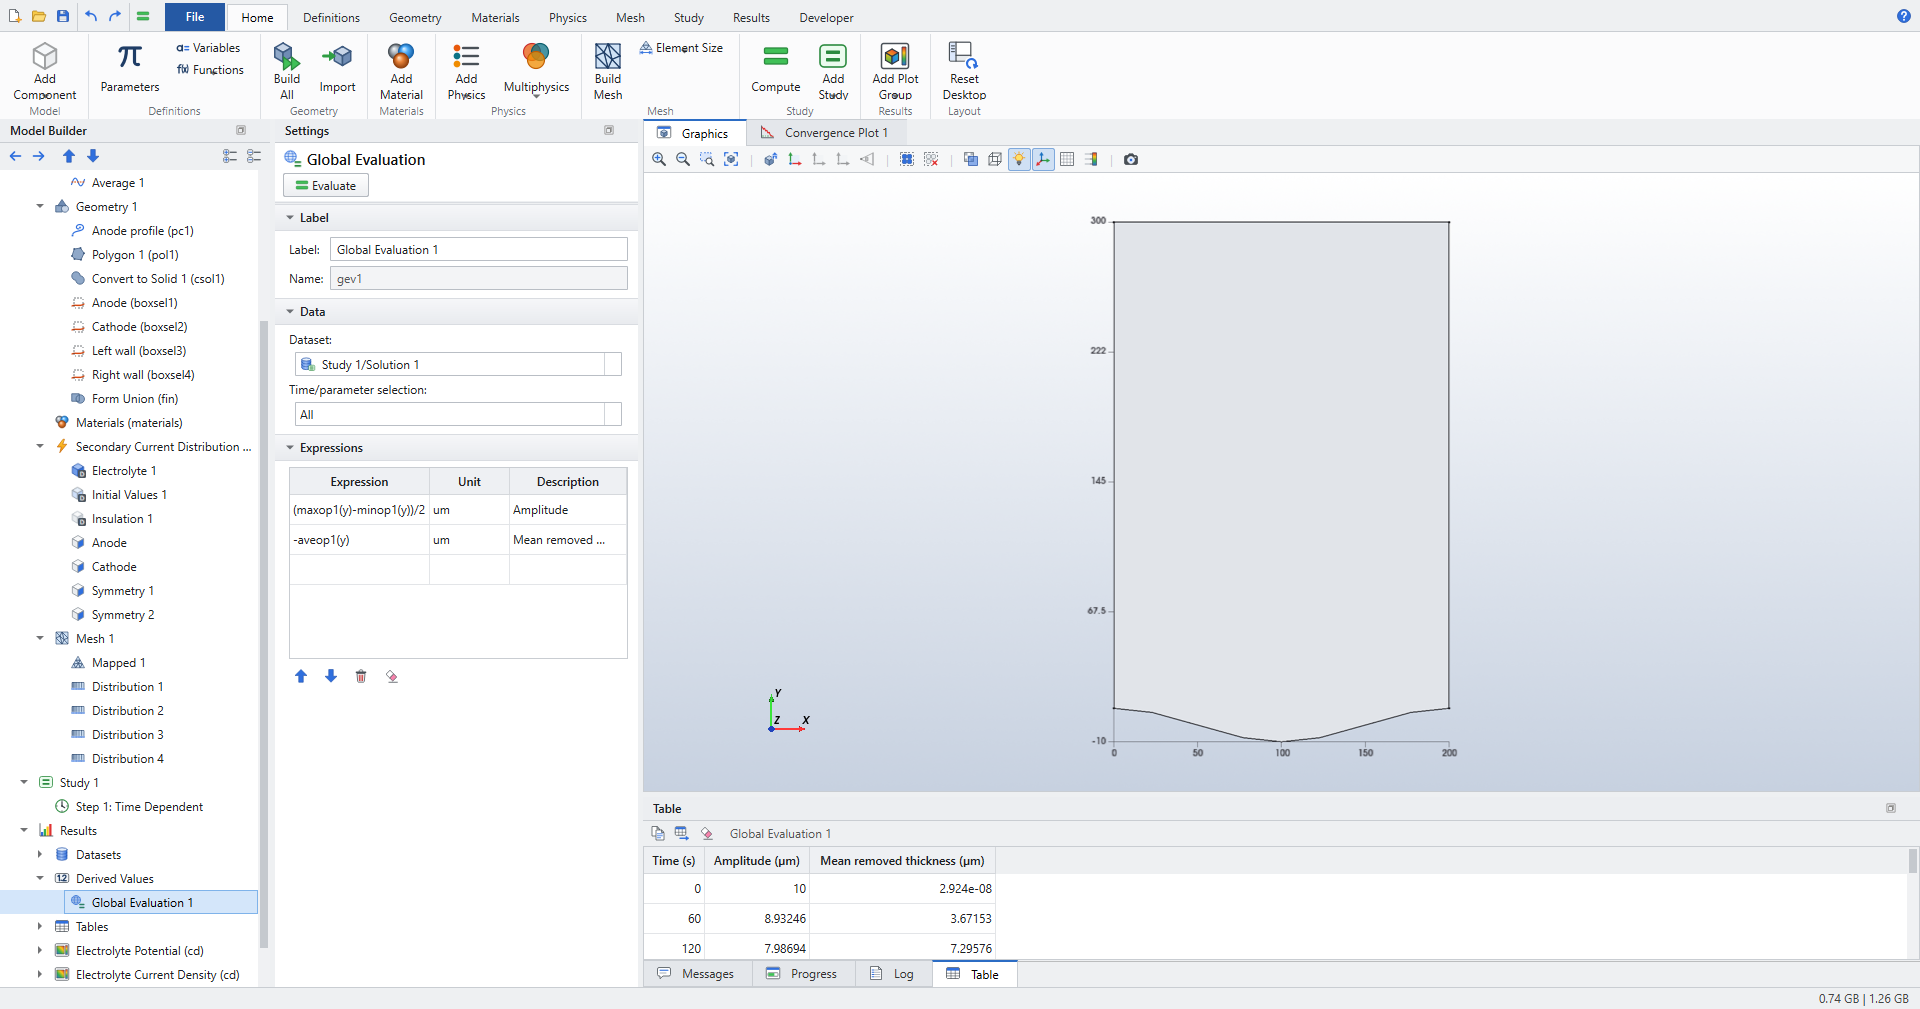Open the Physics ribbon tab
Screen dimensions: 1920x1009
point(567,18)
